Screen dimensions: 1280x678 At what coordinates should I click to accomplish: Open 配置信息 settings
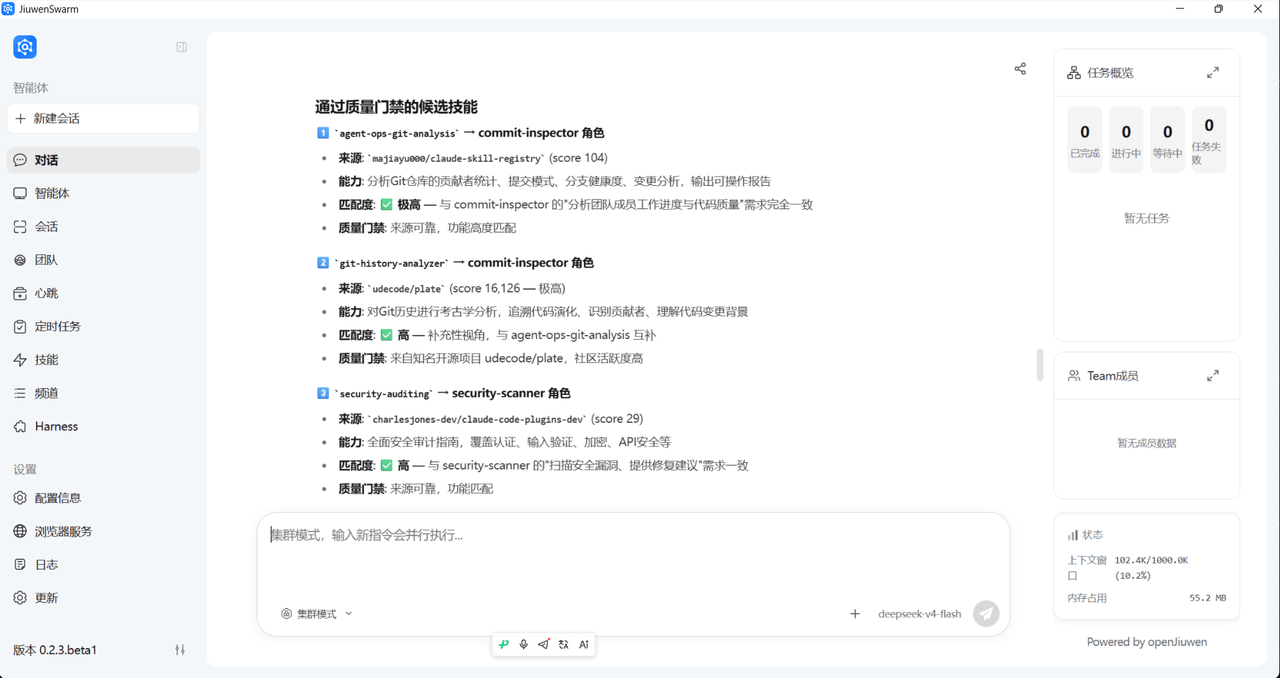click(103, 498)
